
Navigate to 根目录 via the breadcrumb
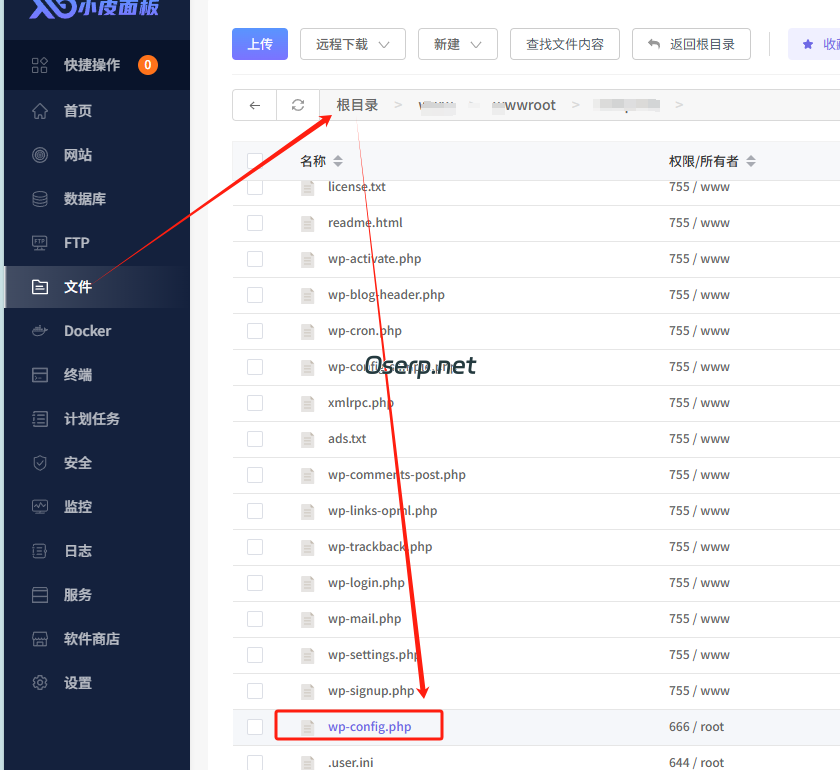tap(356, 104)
